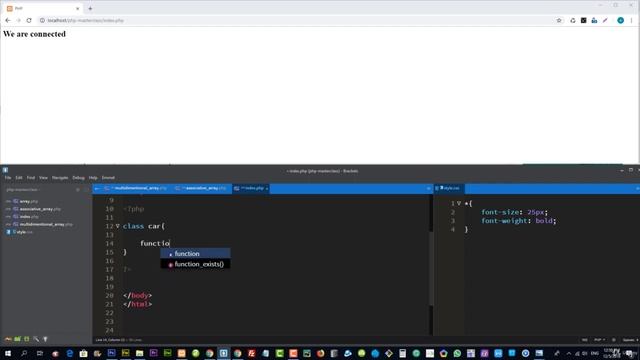
Task: Open FileZilla from the taskbar
Action: (251, 353)
